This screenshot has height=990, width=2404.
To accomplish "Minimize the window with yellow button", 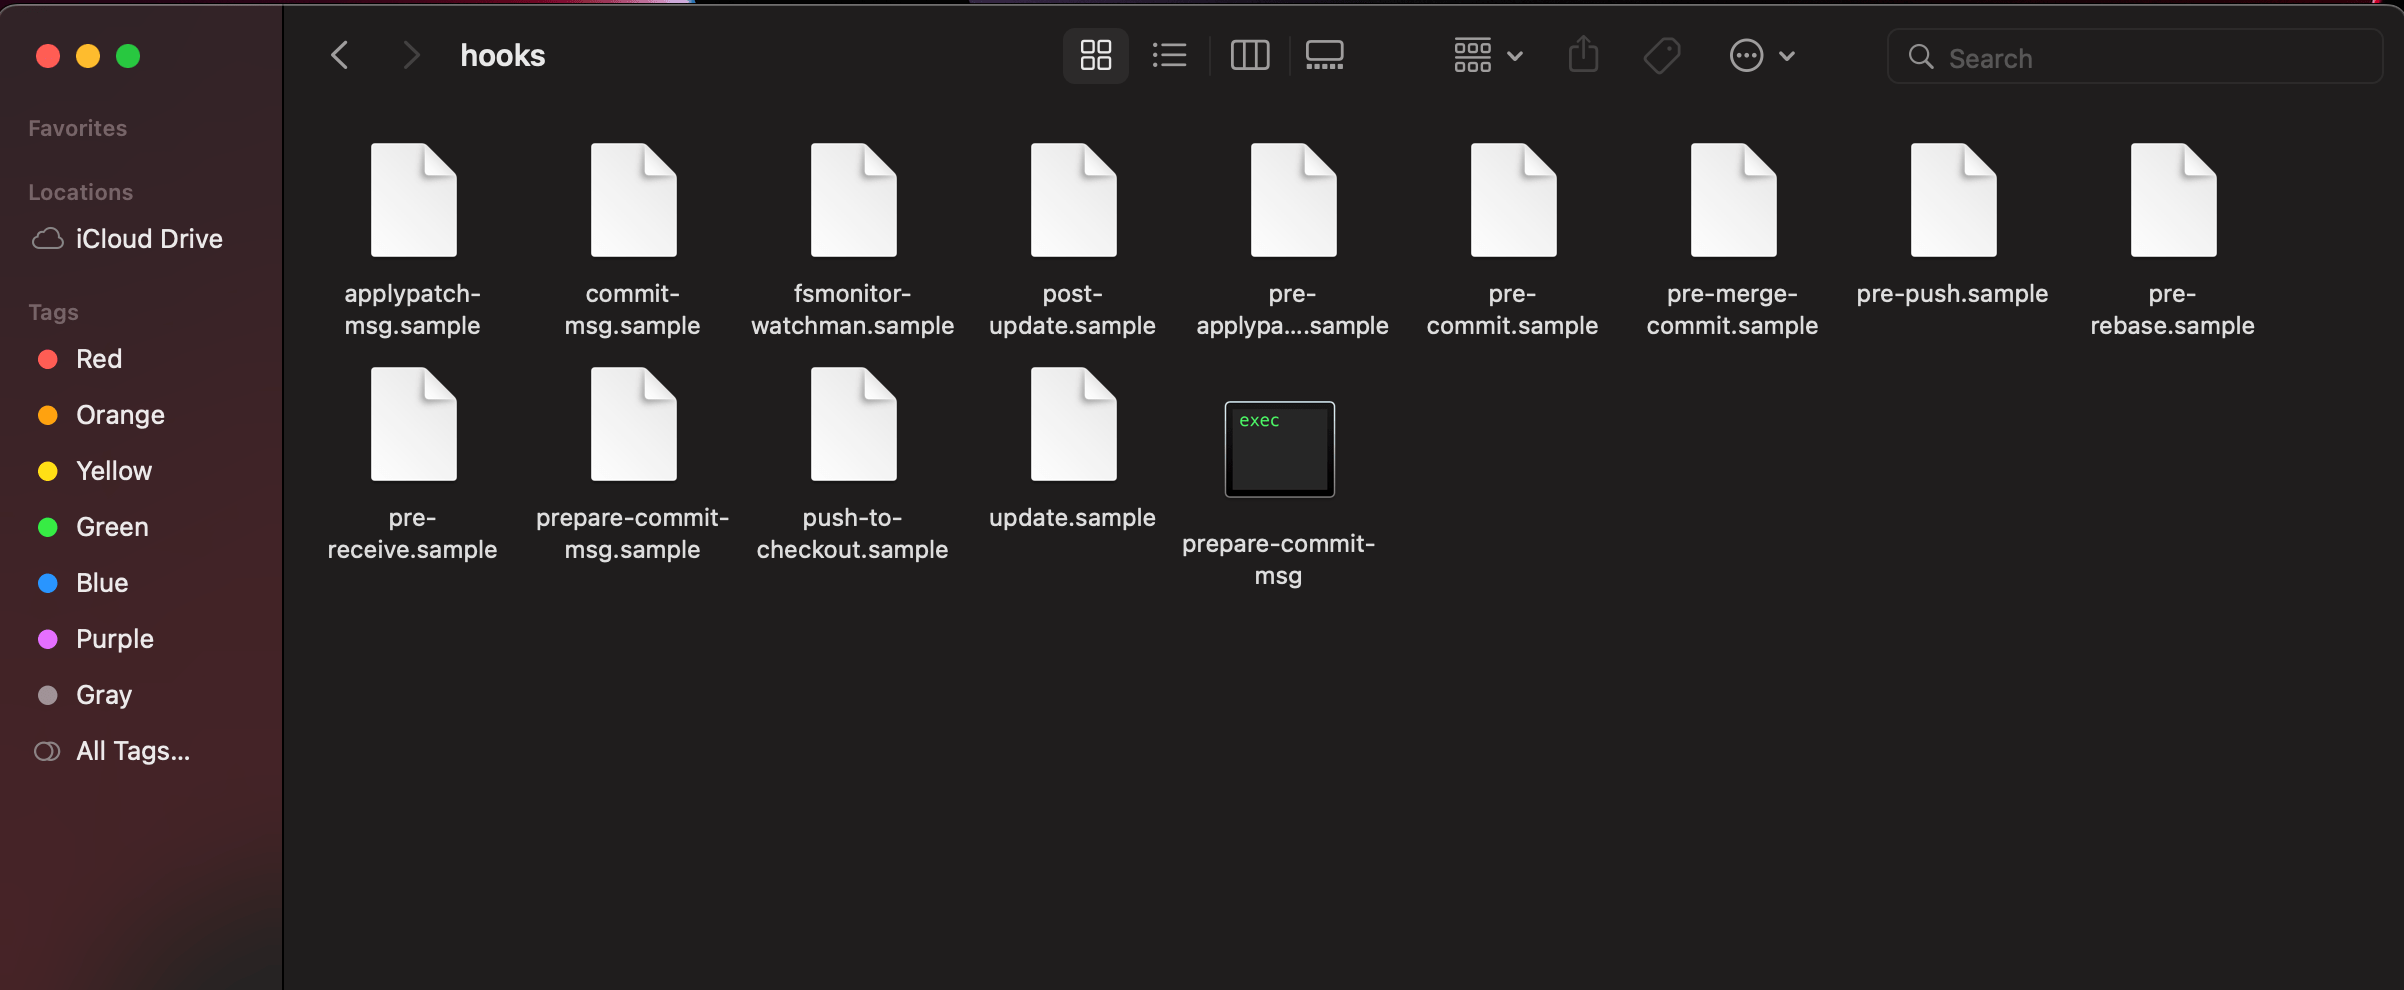I will [88, 56].
